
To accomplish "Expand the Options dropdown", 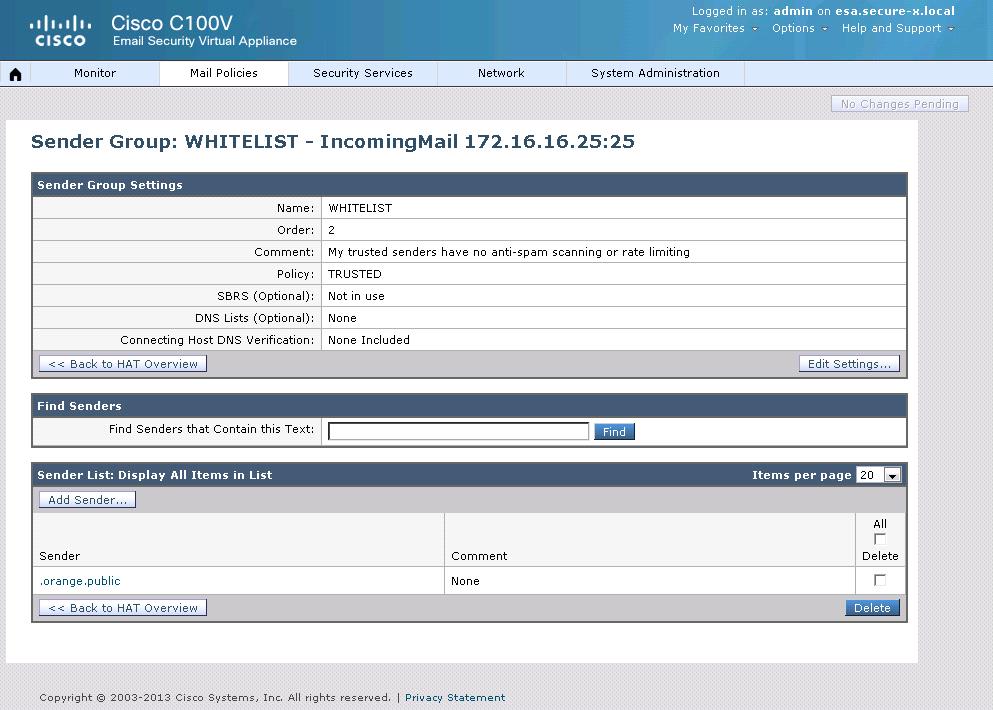I will click(x=799, y=29).
